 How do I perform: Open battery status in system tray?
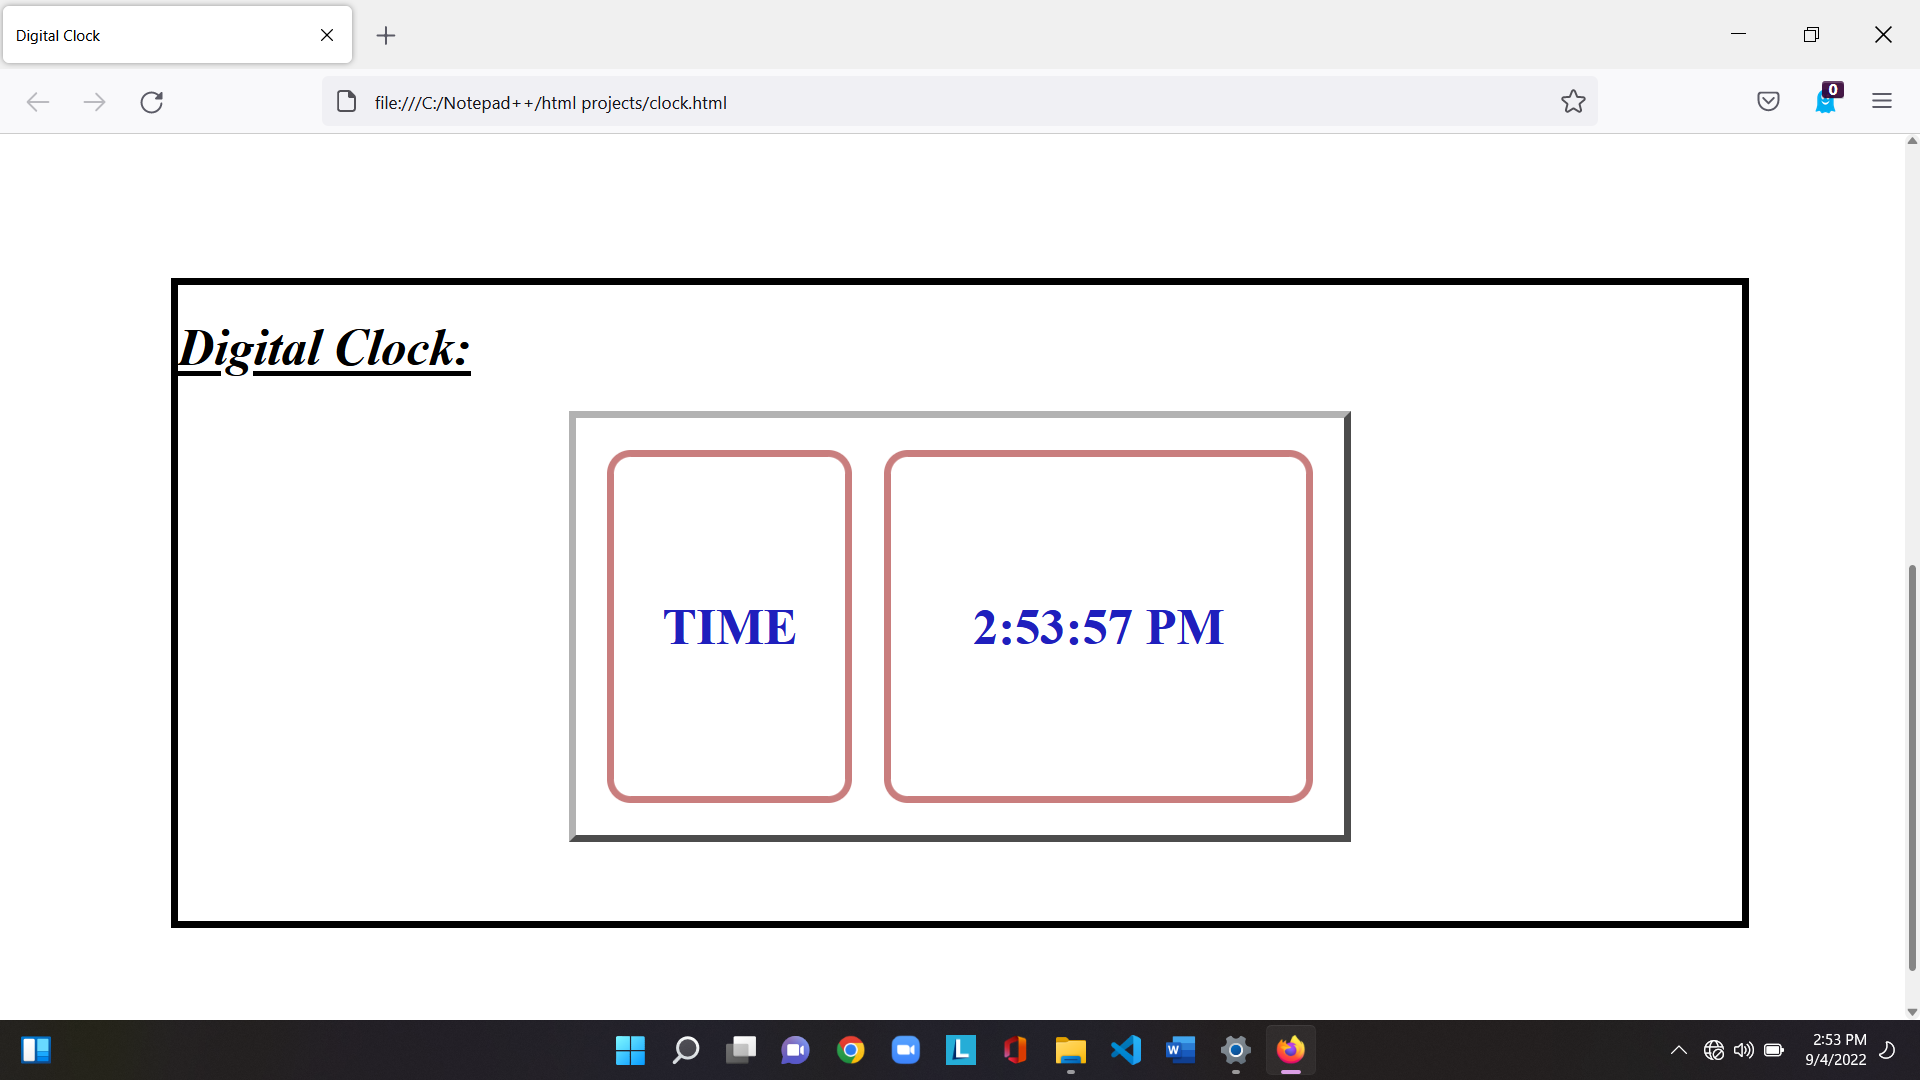coord(1774,1050)
